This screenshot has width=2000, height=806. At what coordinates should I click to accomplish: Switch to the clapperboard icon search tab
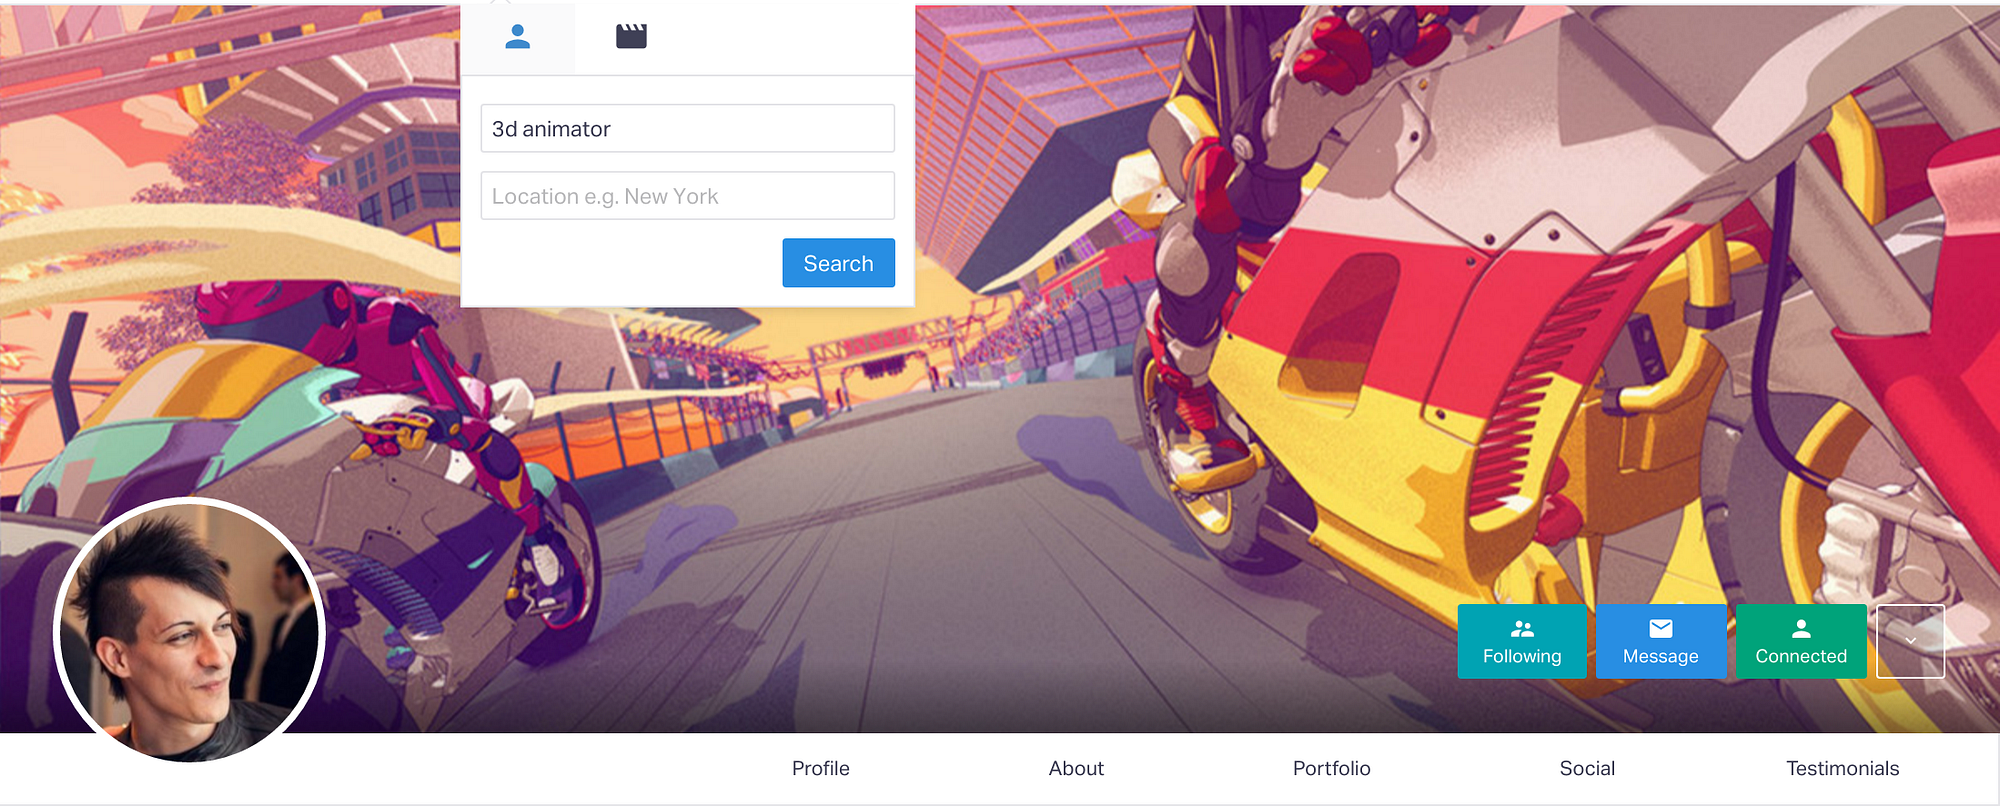631,38
